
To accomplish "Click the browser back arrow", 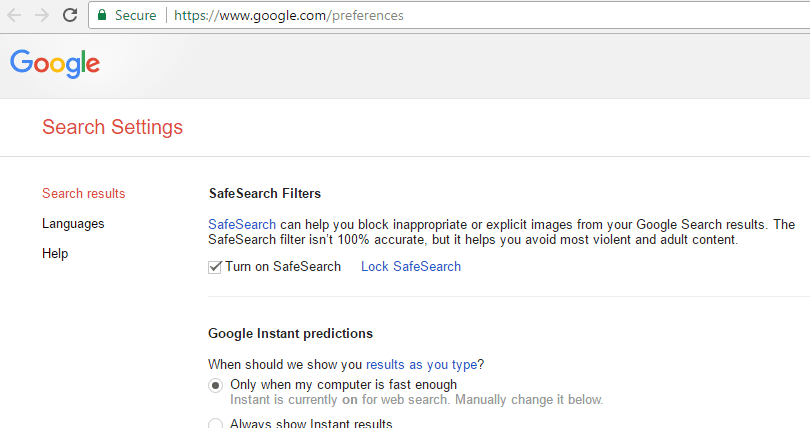I will [x=14, y=15].
